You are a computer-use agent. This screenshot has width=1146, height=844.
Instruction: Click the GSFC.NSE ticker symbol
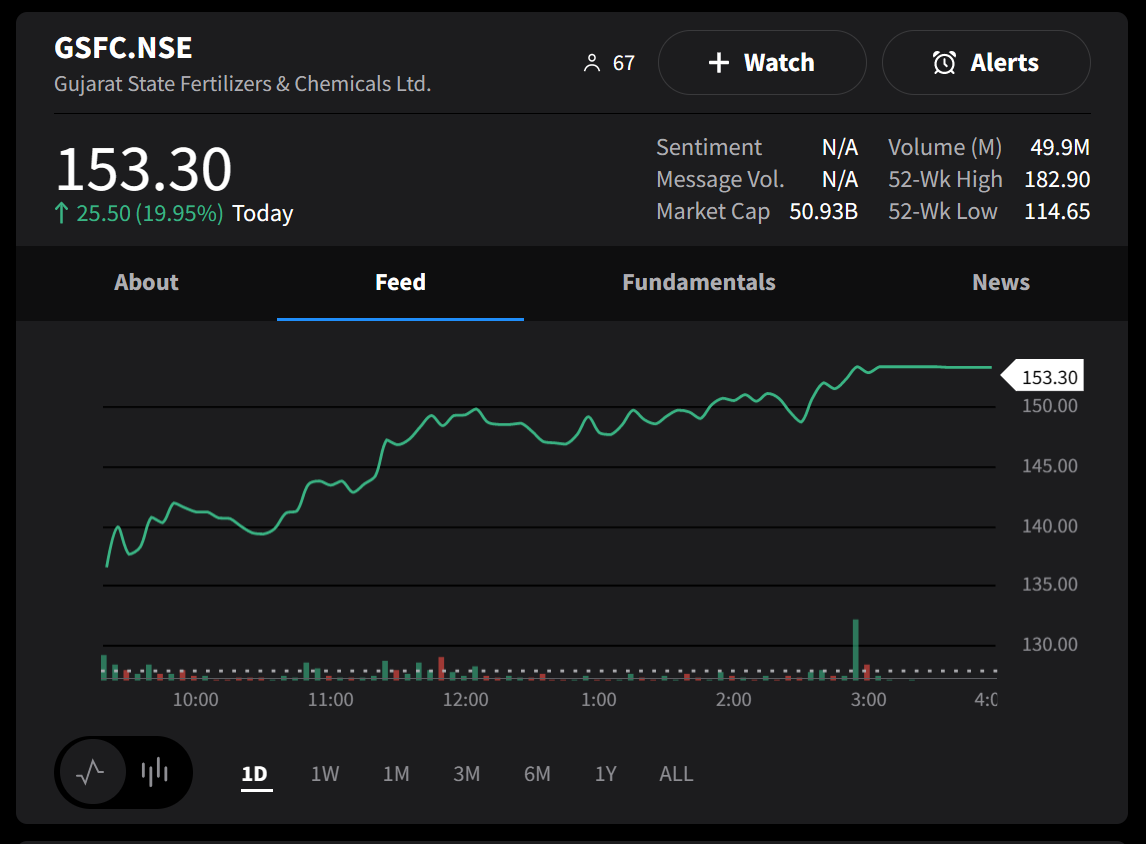pyautogui.click(x=123, y=47)
